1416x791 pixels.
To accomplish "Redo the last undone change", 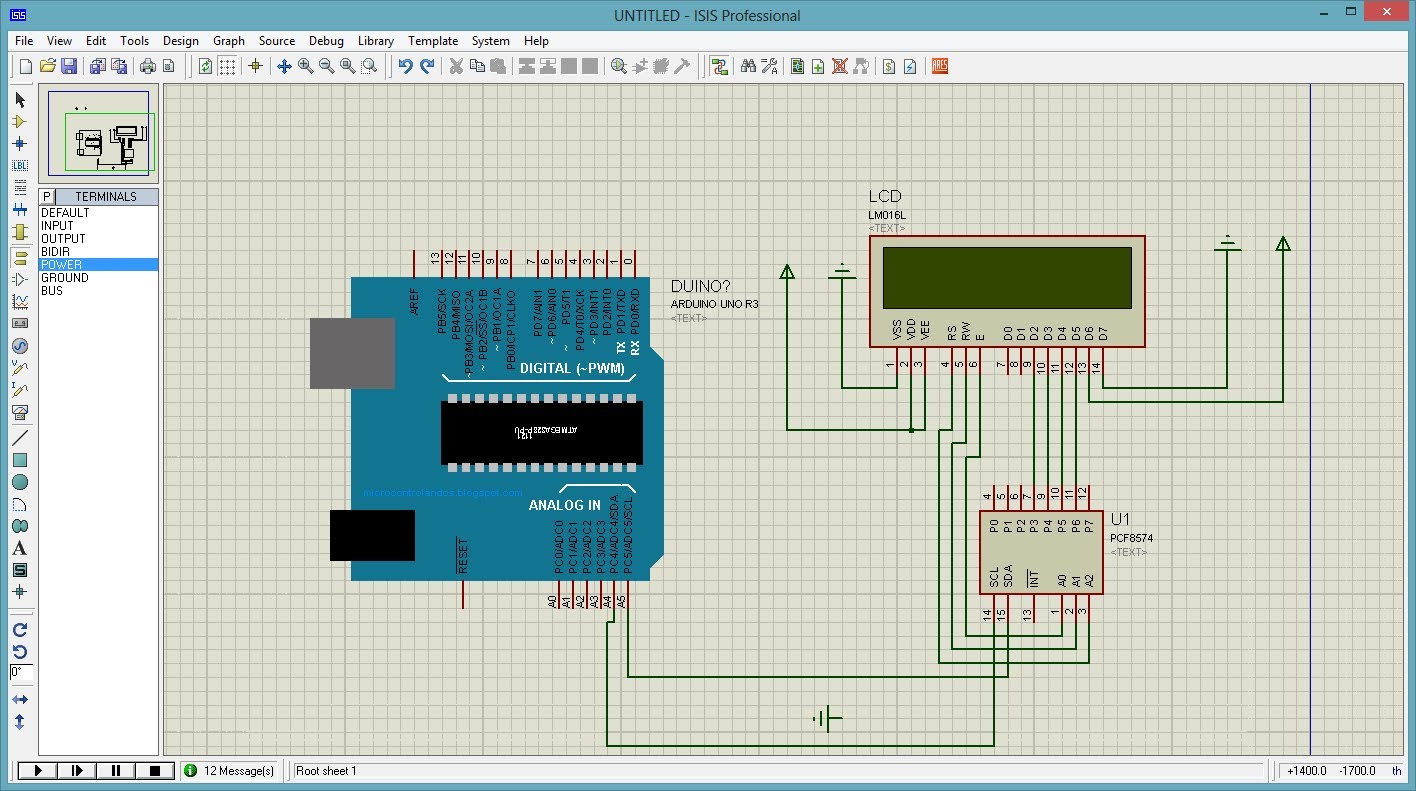I will tap(427, 66).
